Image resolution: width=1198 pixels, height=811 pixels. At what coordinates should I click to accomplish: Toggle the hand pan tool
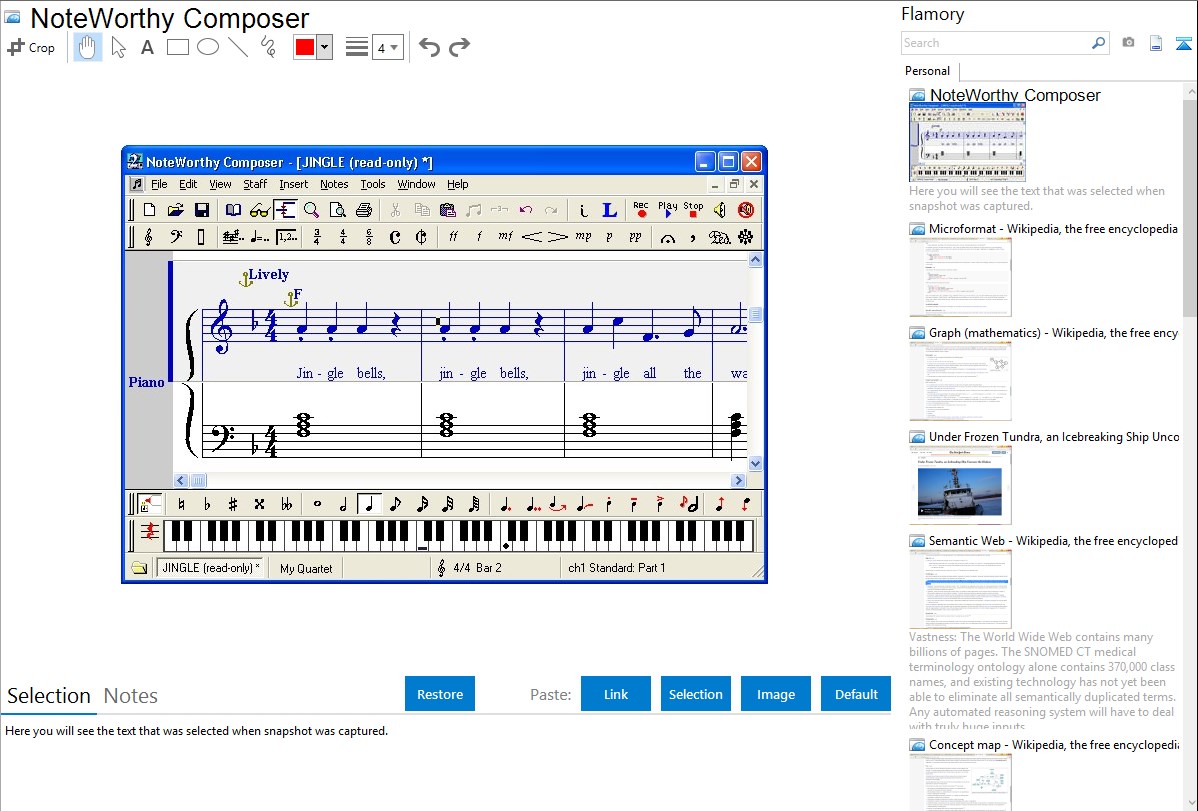tap(88, 47)
